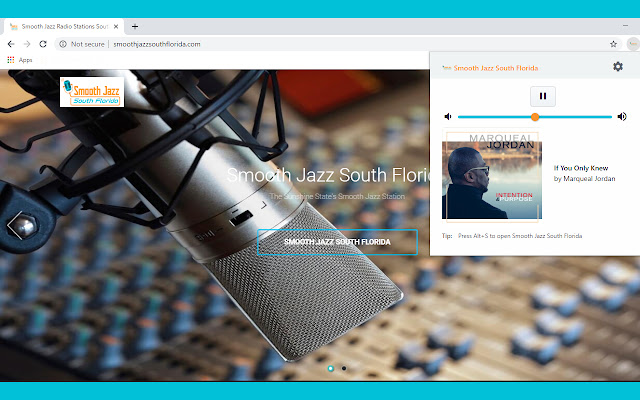Go to previous slide with left arrow
This screenshot has height=400, width=640.
[x=15, y=225]
